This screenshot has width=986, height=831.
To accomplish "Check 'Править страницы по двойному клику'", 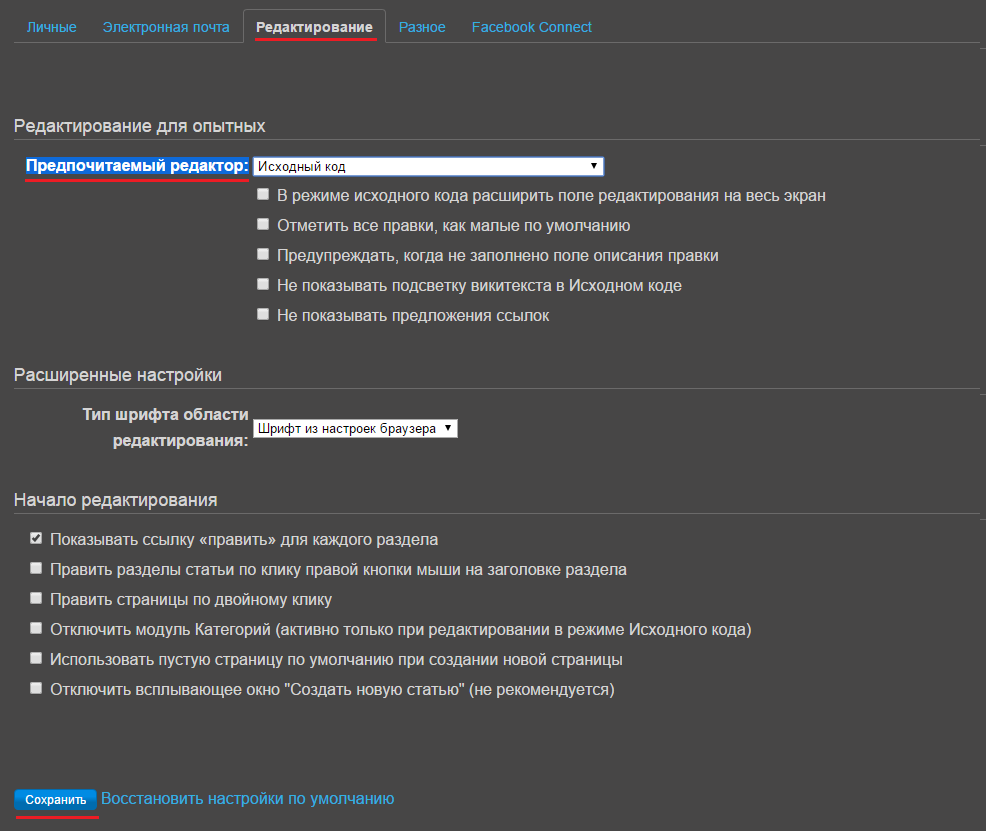I will (36, 598).
